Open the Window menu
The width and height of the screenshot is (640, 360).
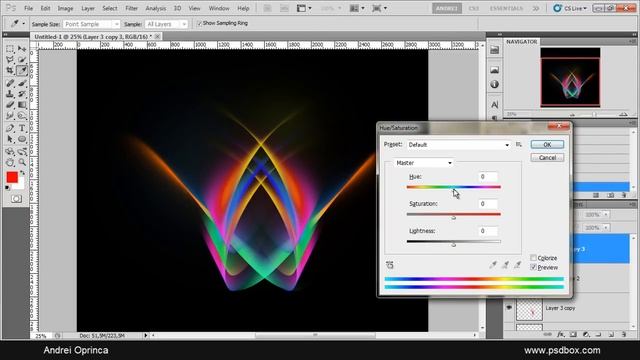pos(219,8)
